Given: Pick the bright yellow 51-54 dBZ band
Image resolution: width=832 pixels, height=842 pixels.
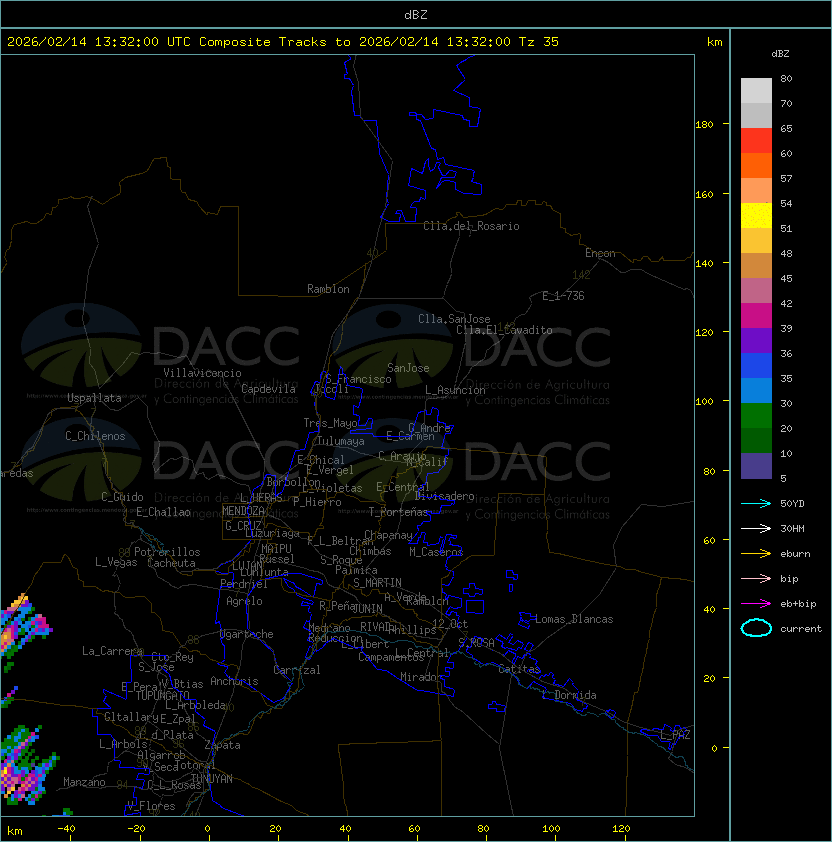Looking at the screenshot, I should click(756, 216).
